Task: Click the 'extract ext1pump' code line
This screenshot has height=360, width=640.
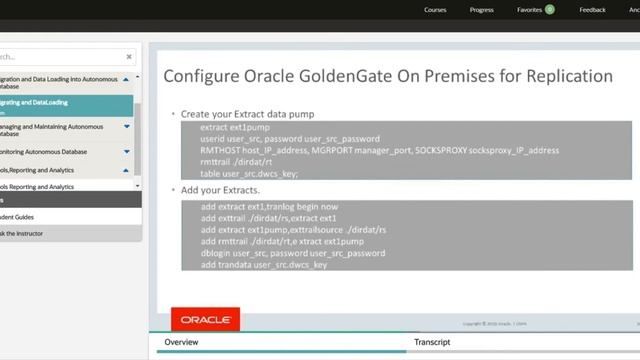Action: click(x=235, y=127)
